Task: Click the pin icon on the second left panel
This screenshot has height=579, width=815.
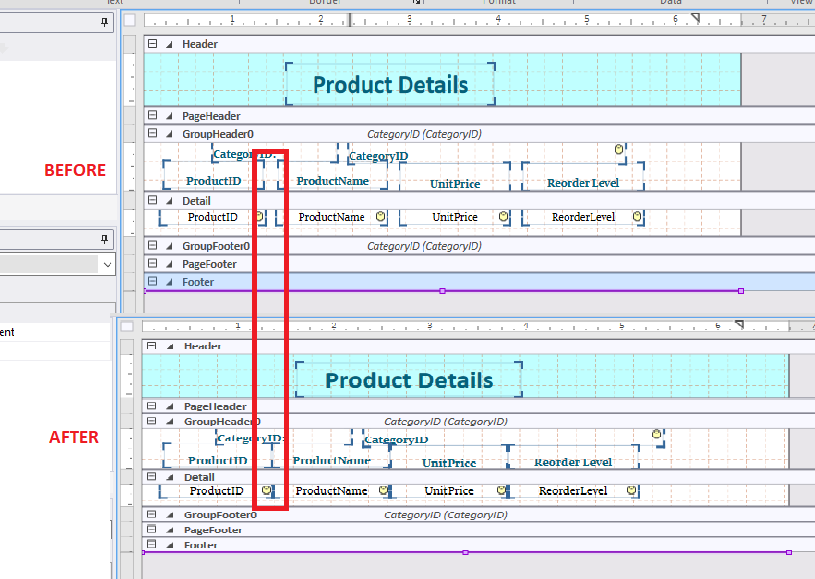Action: (x=104, y=239)
